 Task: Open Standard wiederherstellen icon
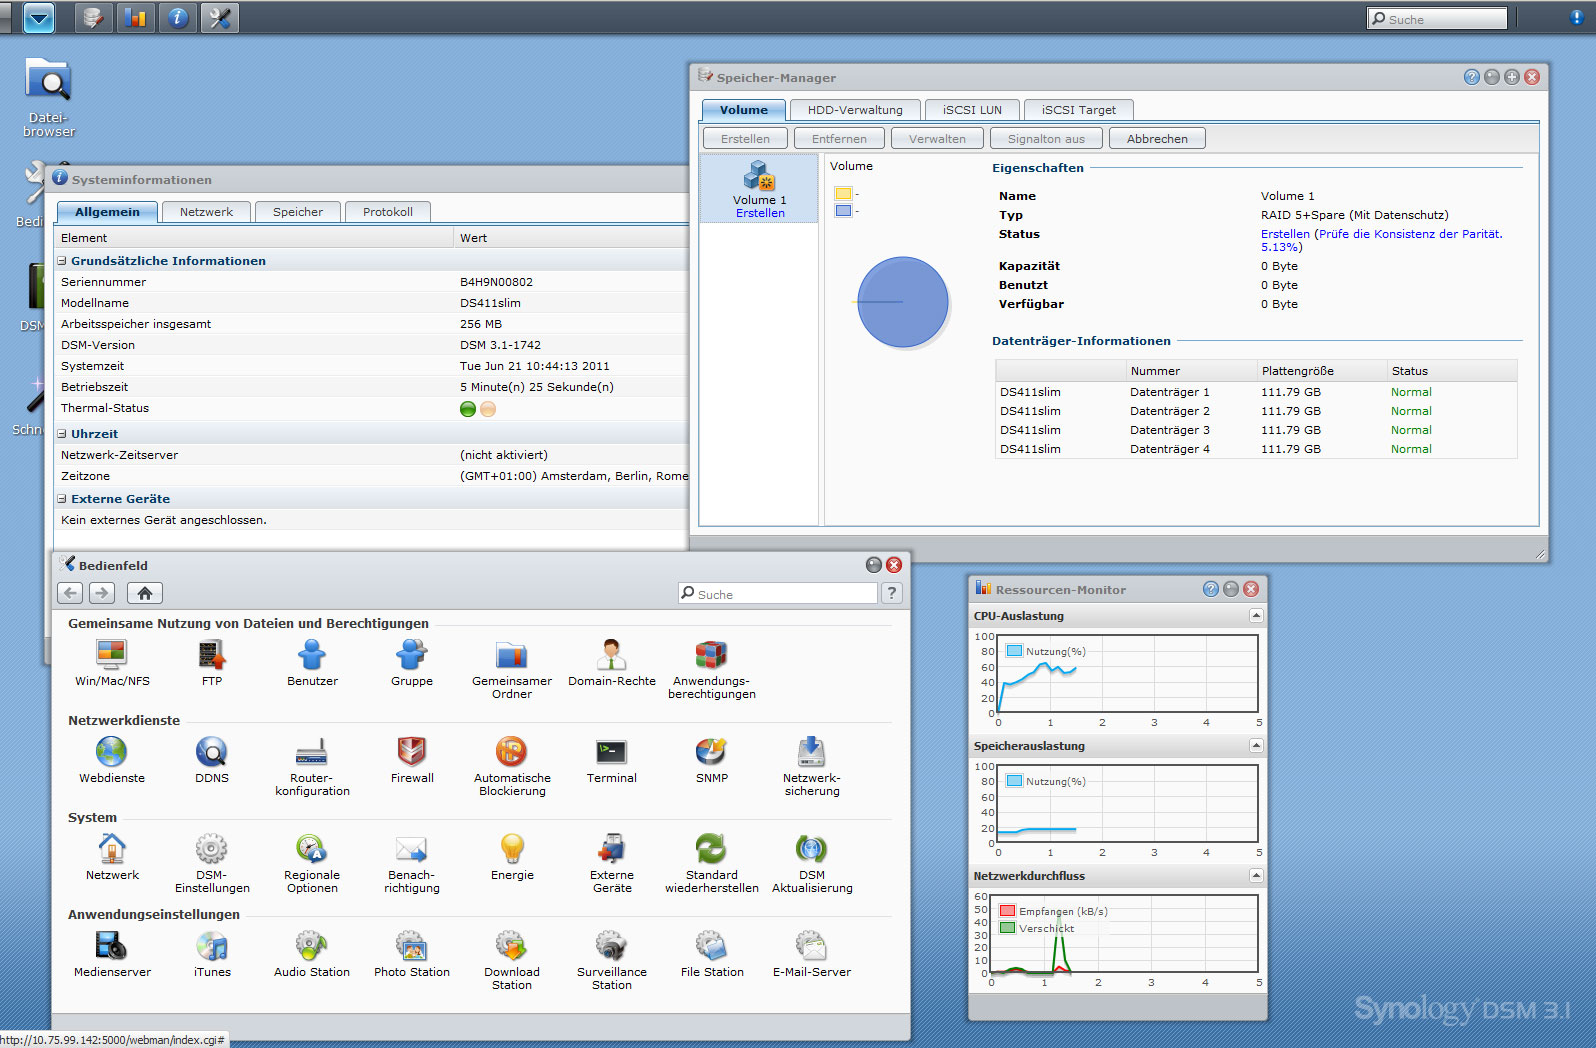(712, 864)
